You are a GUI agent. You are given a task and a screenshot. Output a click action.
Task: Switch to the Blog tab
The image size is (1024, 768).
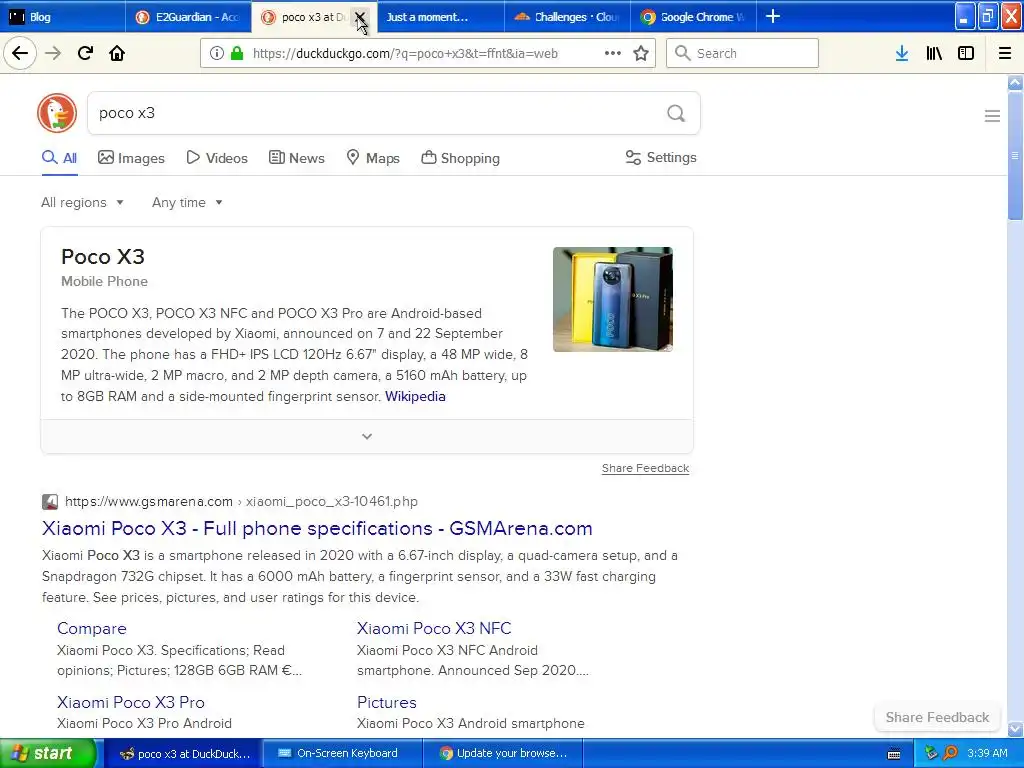pos(63,16)
